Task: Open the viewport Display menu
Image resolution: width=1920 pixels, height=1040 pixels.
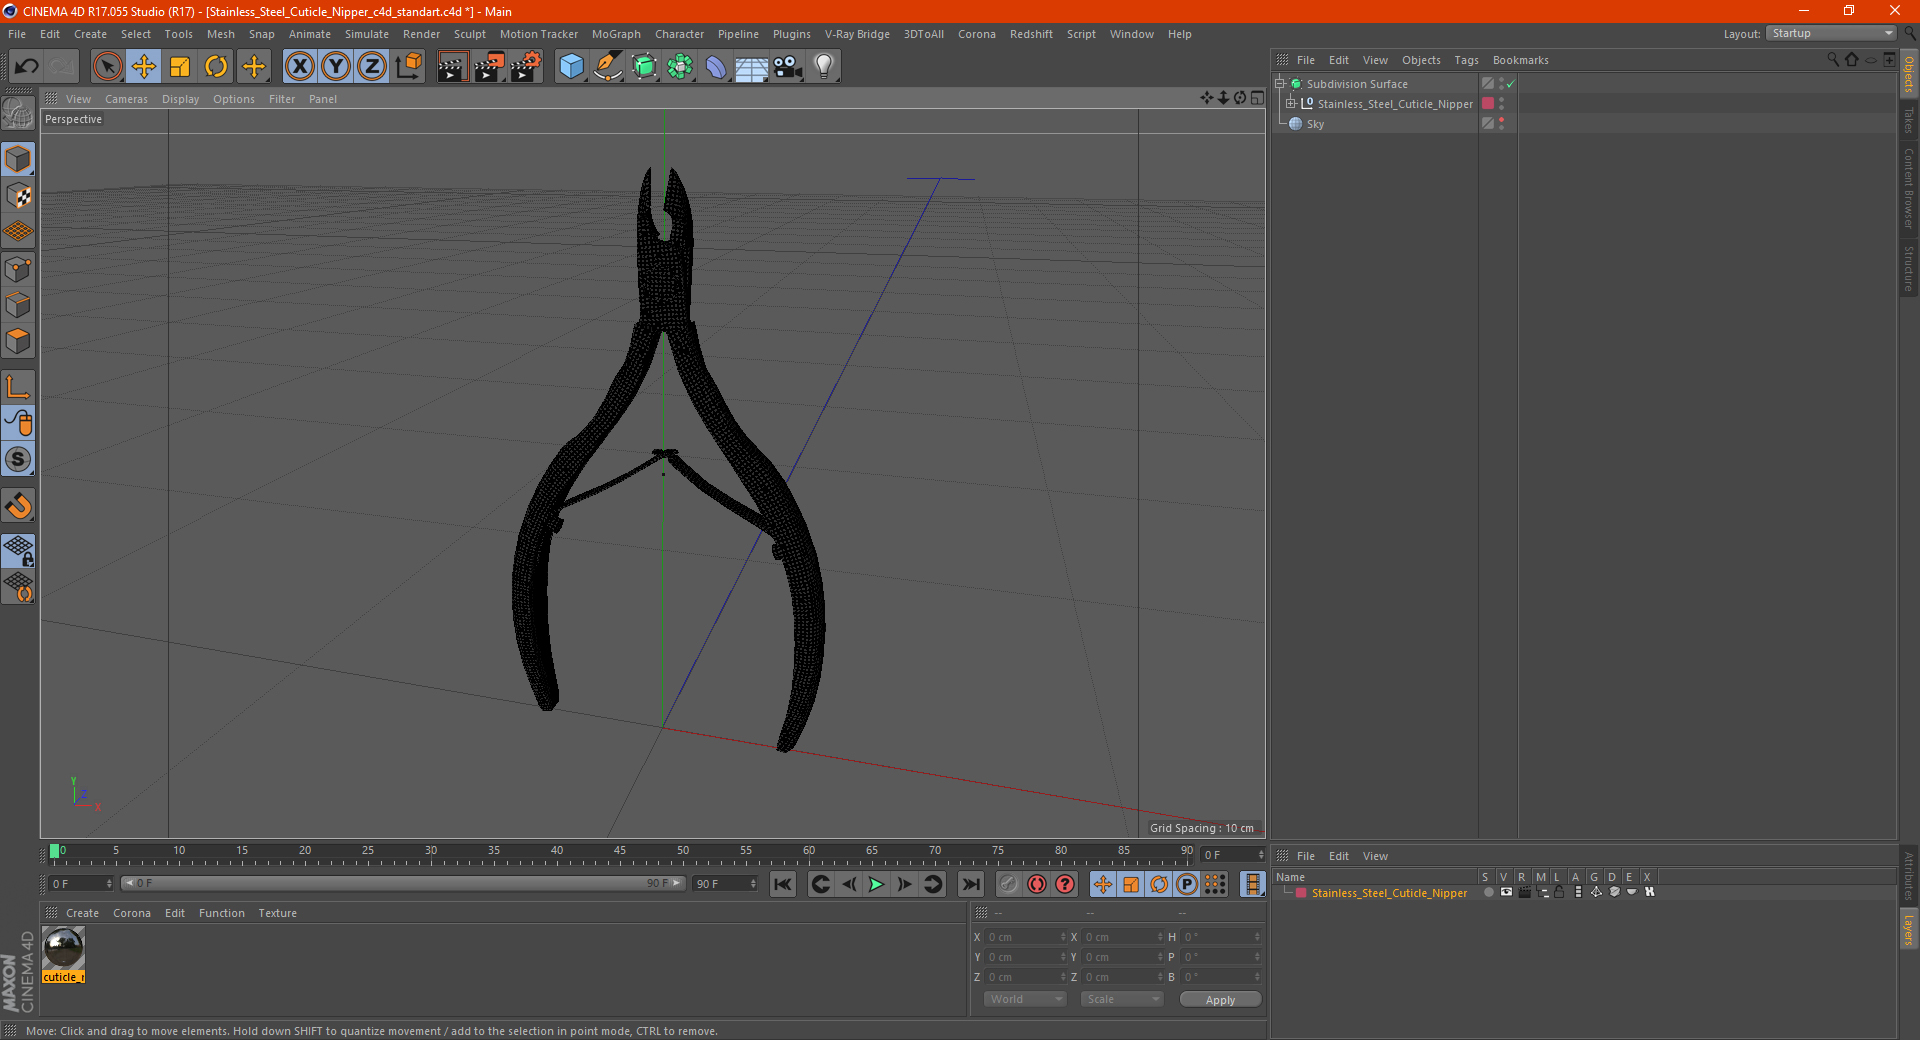Action: [x=180, y=99]
